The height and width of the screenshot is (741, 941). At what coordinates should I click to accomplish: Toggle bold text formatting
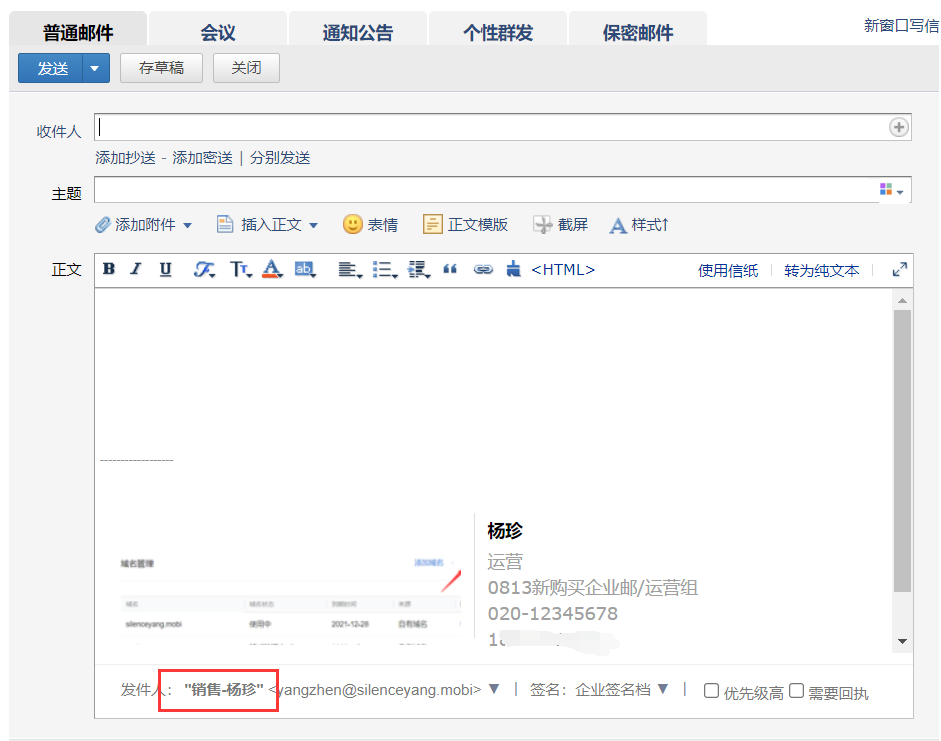pos(109,269)
